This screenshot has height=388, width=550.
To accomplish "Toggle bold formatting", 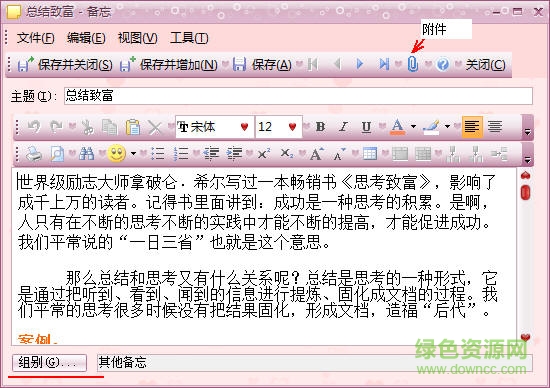I will click(320, 127).
